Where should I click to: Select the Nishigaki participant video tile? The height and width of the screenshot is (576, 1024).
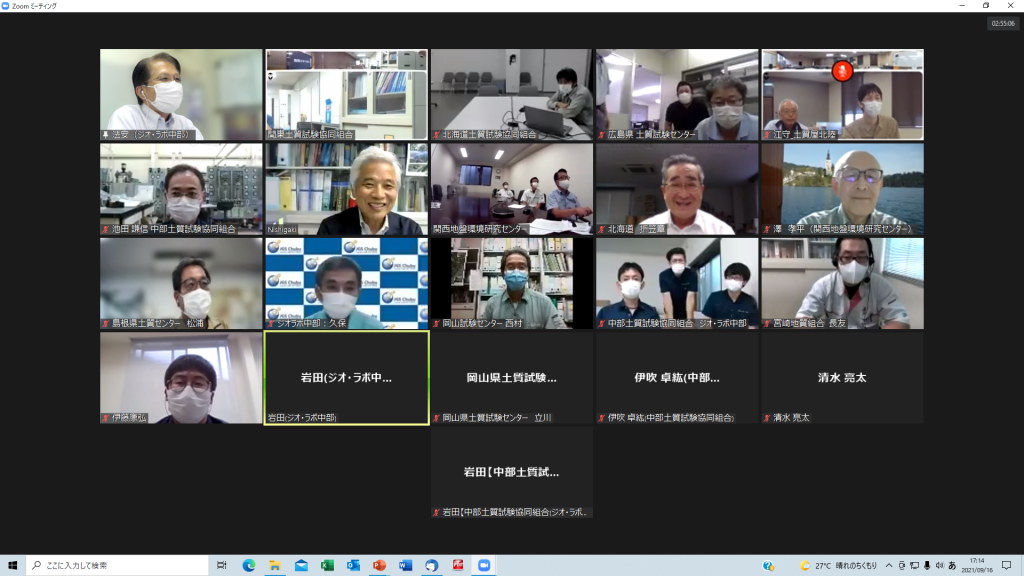pyautogui.click(x=346, y=189)
